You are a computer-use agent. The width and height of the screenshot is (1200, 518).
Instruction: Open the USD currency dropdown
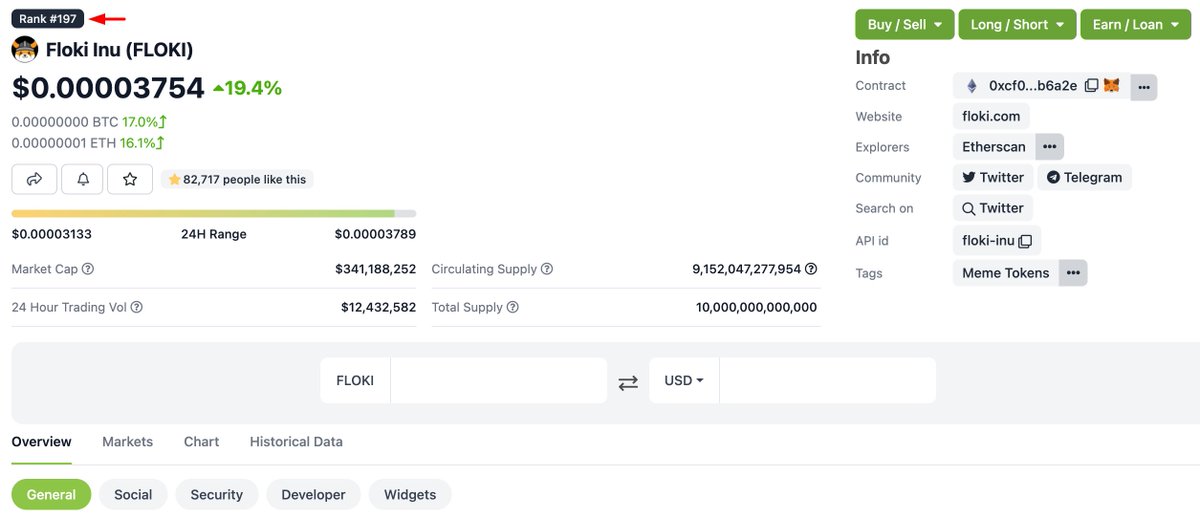click(684, 381)
